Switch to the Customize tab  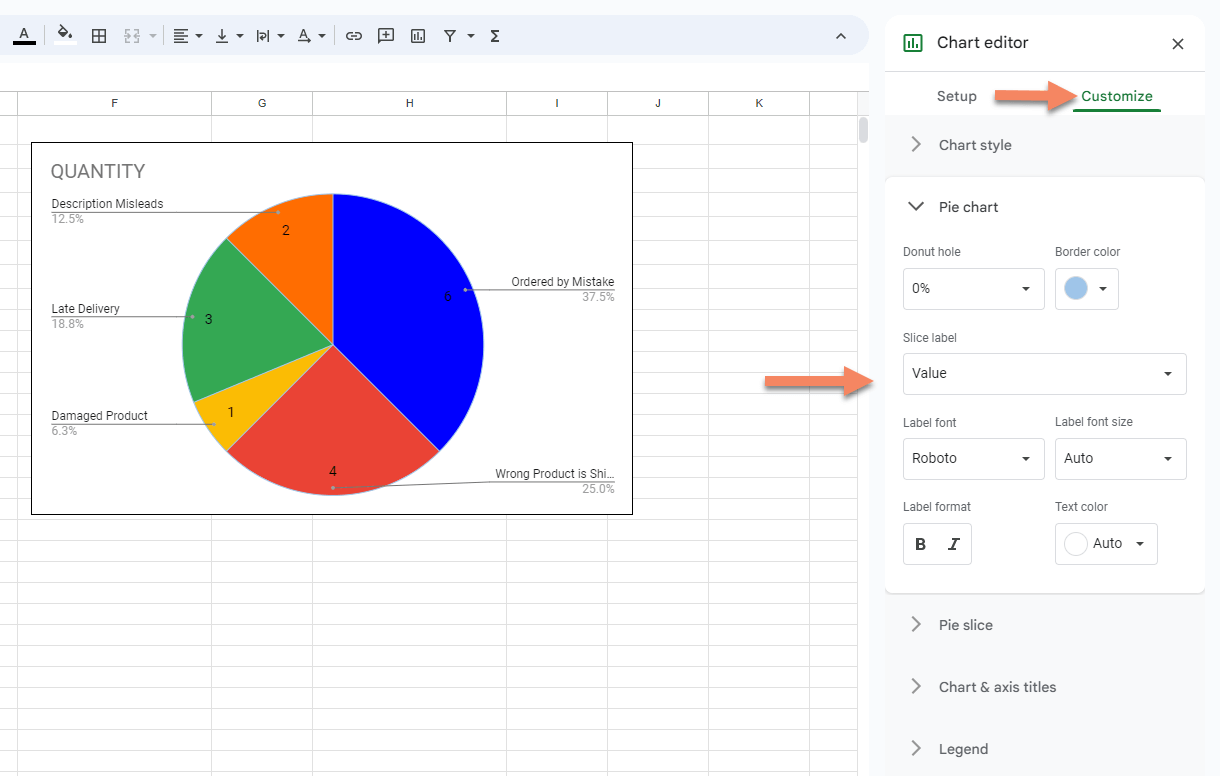click(x=1116, y=96)
